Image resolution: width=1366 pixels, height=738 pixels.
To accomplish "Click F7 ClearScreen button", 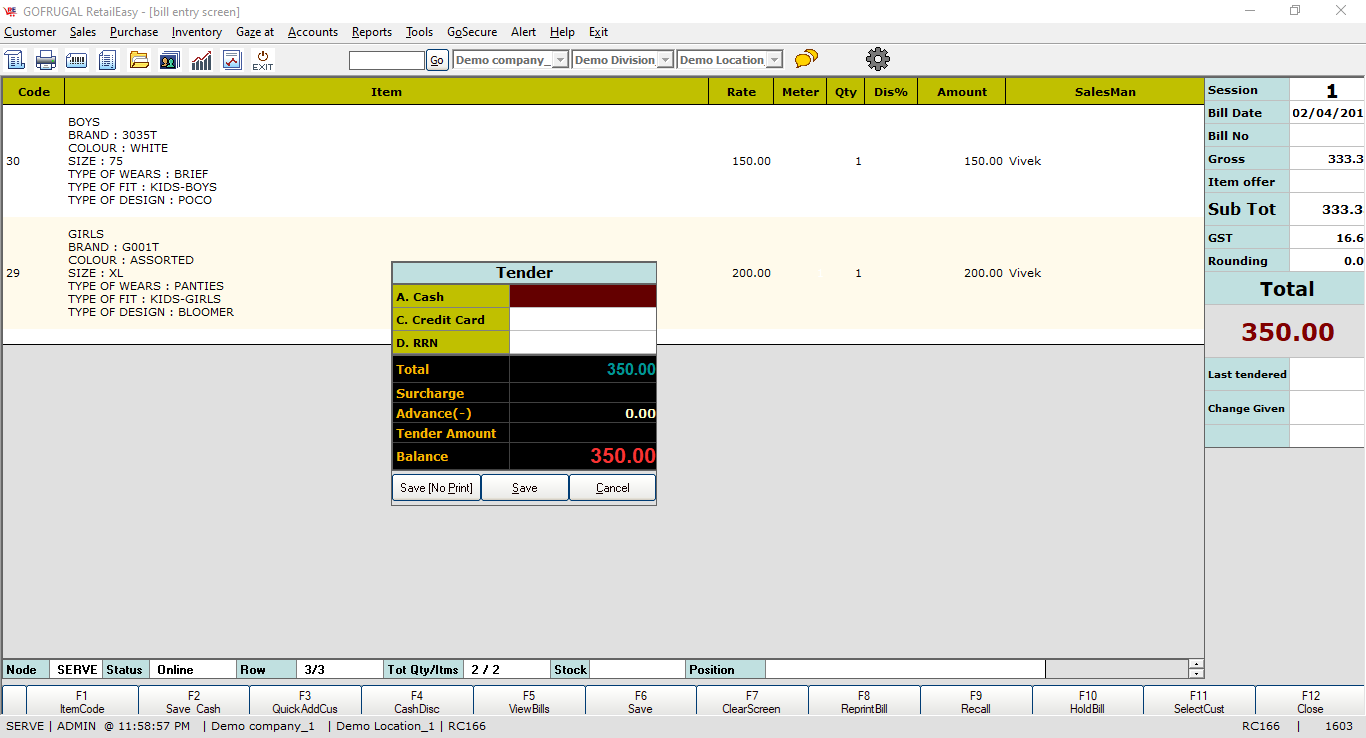I will [752, 702].
